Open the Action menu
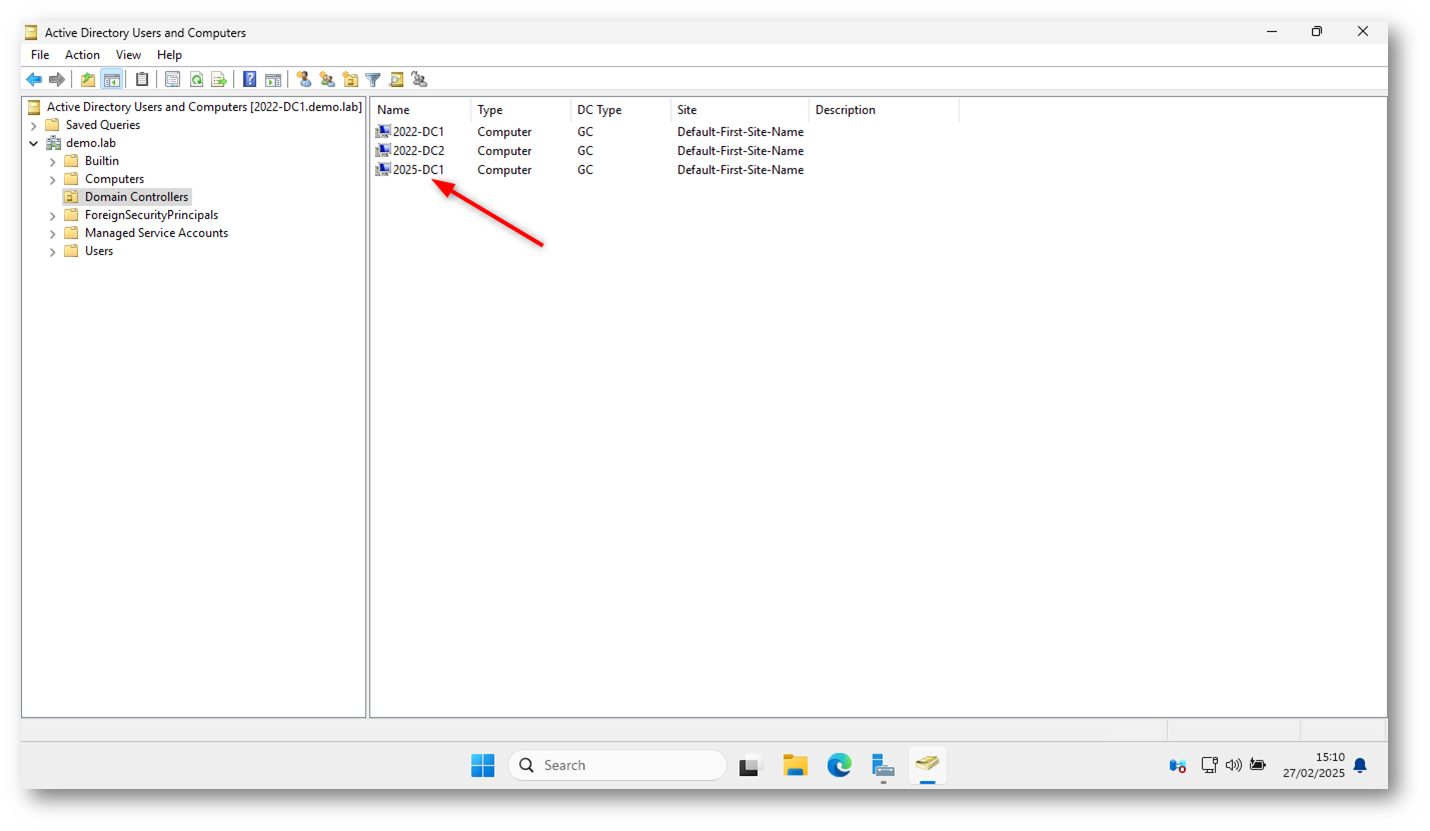This screenshot has height=831, width=1430. (x=83, y=55)
